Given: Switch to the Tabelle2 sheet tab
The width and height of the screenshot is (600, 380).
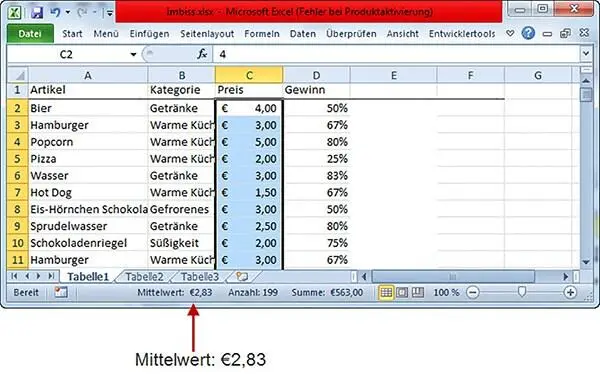Looking at the screenshot, I should tap(144, 276).
